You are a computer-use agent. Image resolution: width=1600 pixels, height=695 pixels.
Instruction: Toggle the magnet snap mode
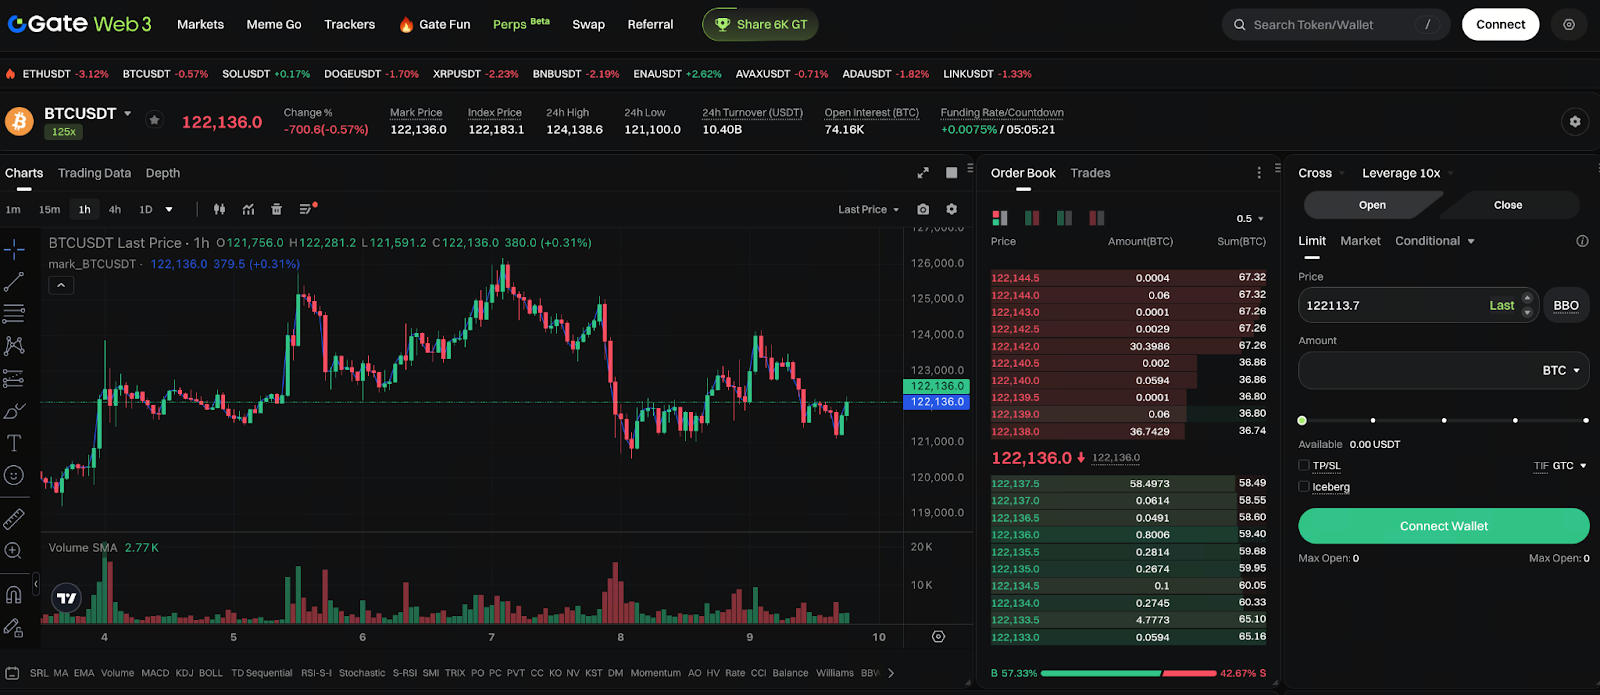point(14,595)
